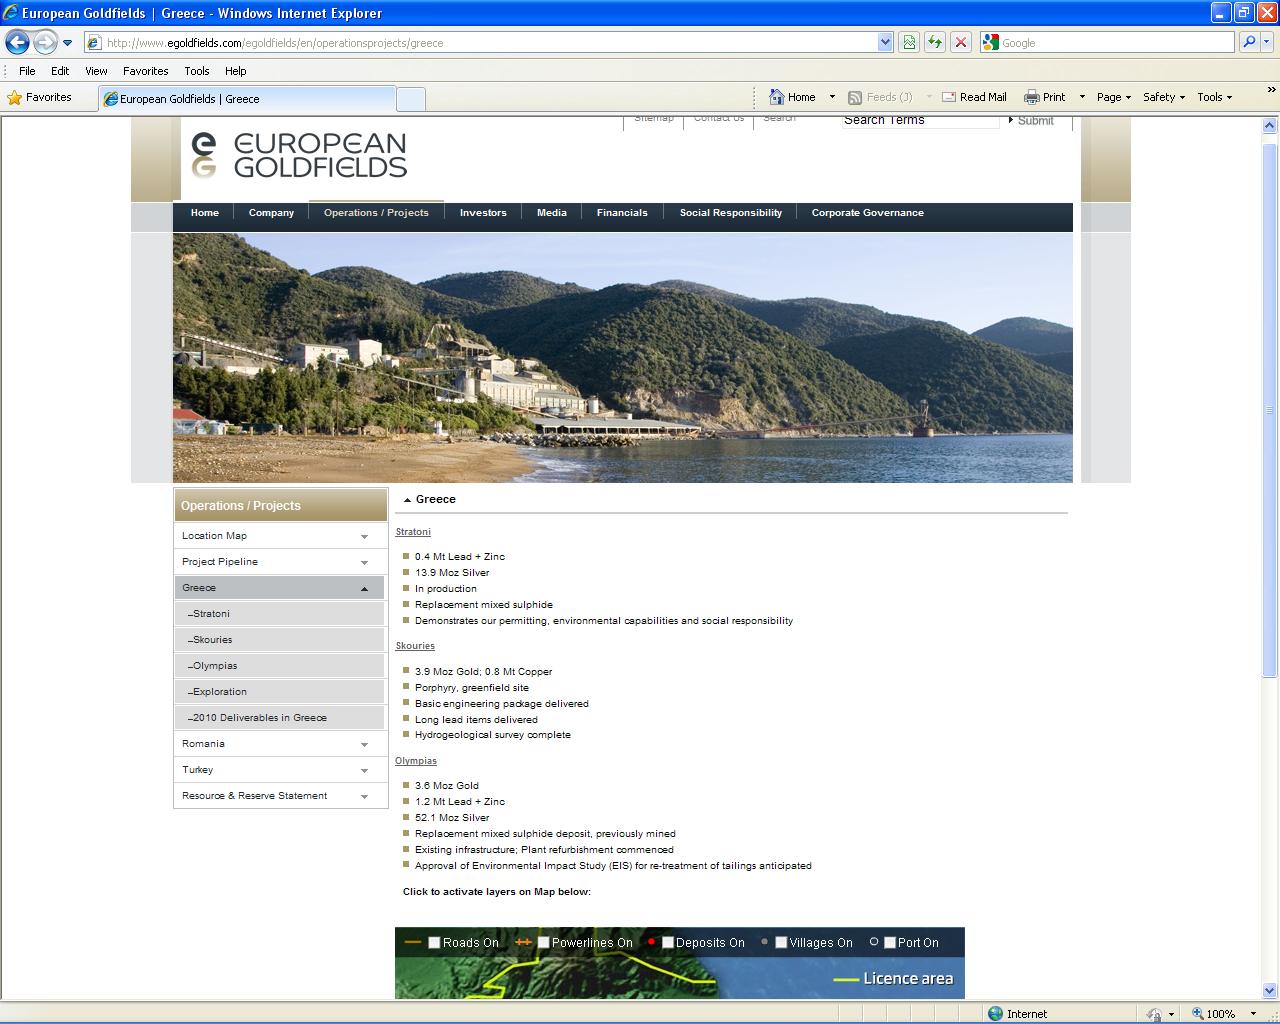Open the address bar URL dropdown
Viewport: 1280px width, 1024px height.
coord(885,42)
